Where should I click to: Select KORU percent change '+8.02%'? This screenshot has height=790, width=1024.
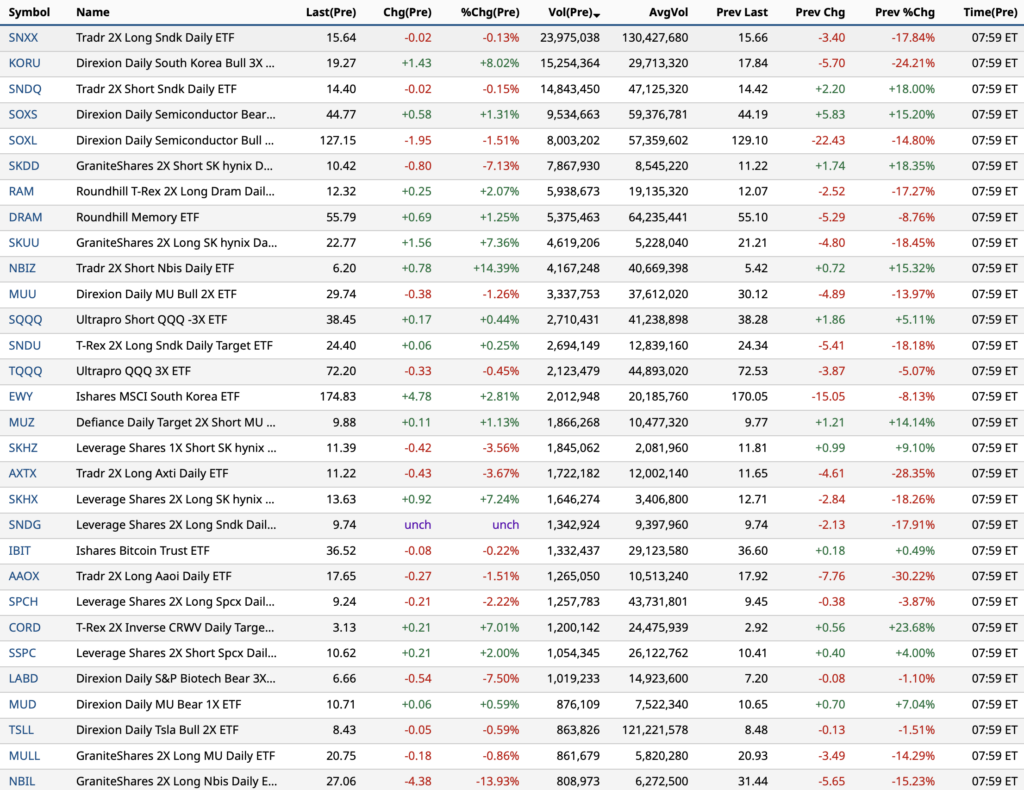tap(500, 63)
